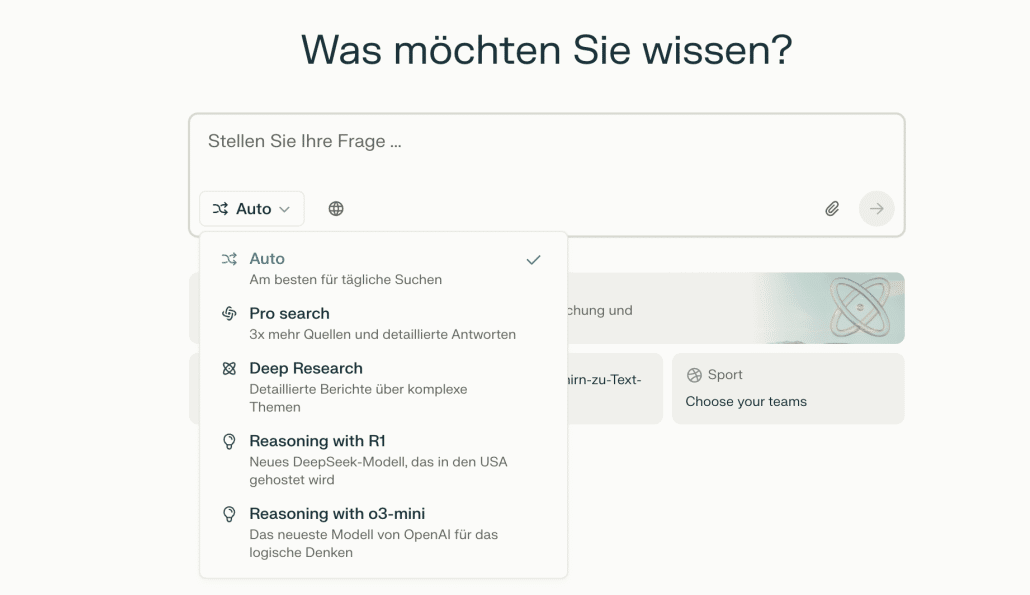Click the globe sources icon
1030x595 pixels.
coord(336,208)
